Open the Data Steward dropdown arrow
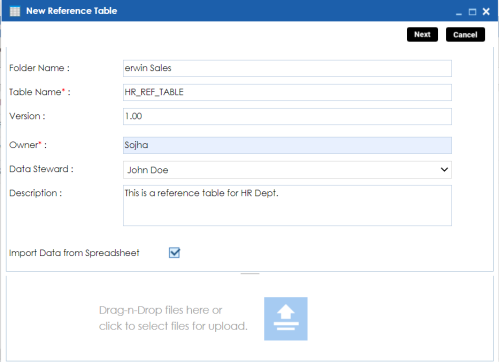499x364 pixels. click(444, 170)
